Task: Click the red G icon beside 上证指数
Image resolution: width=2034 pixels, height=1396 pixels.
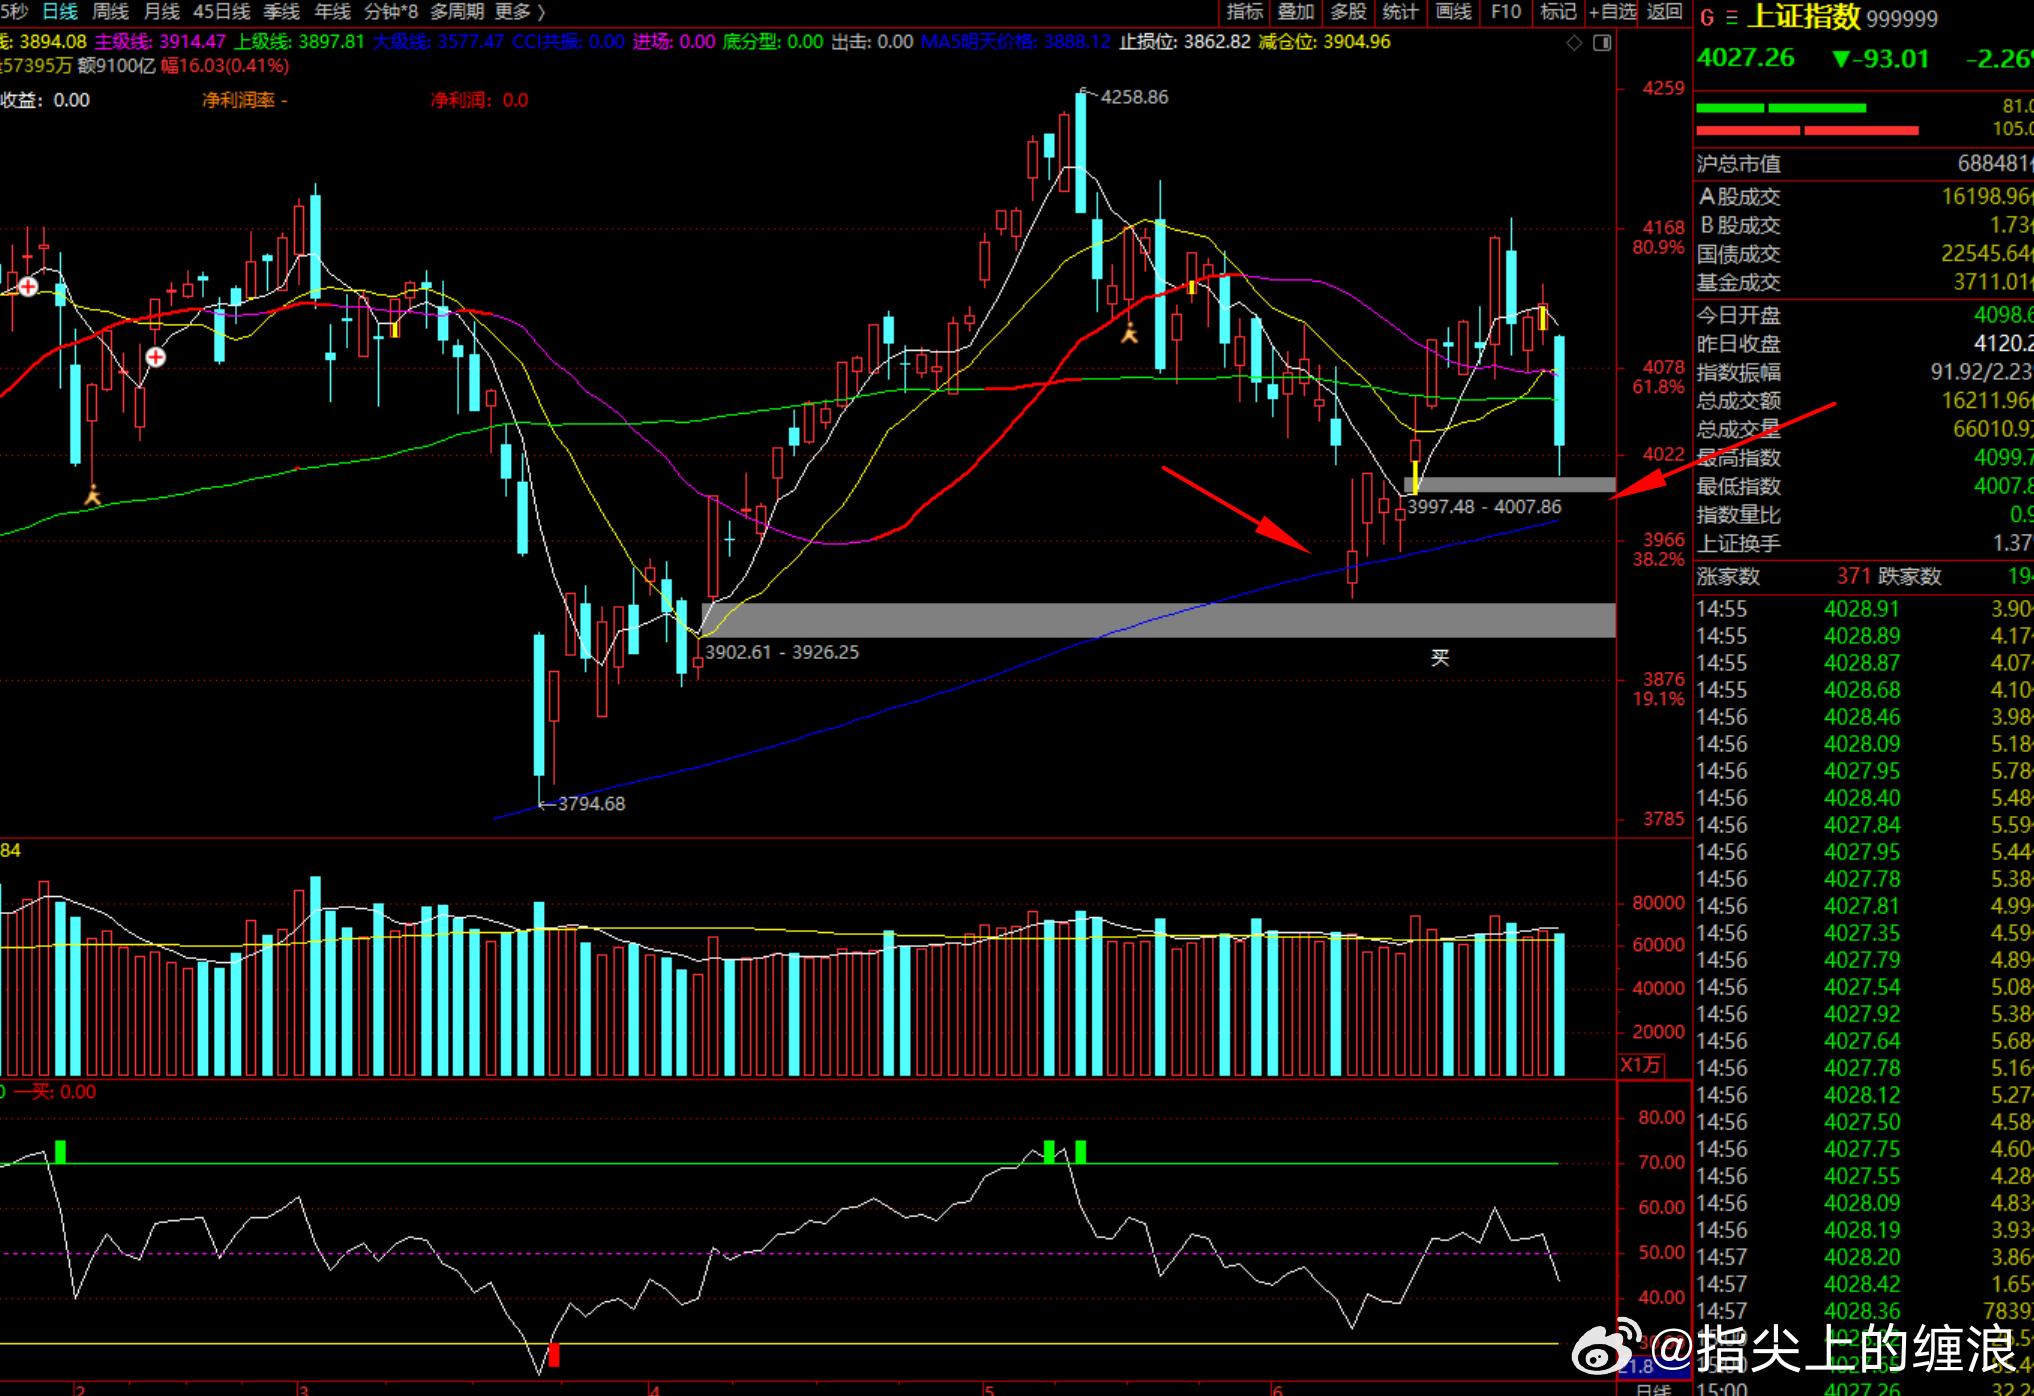Action: coord(1707,18)
